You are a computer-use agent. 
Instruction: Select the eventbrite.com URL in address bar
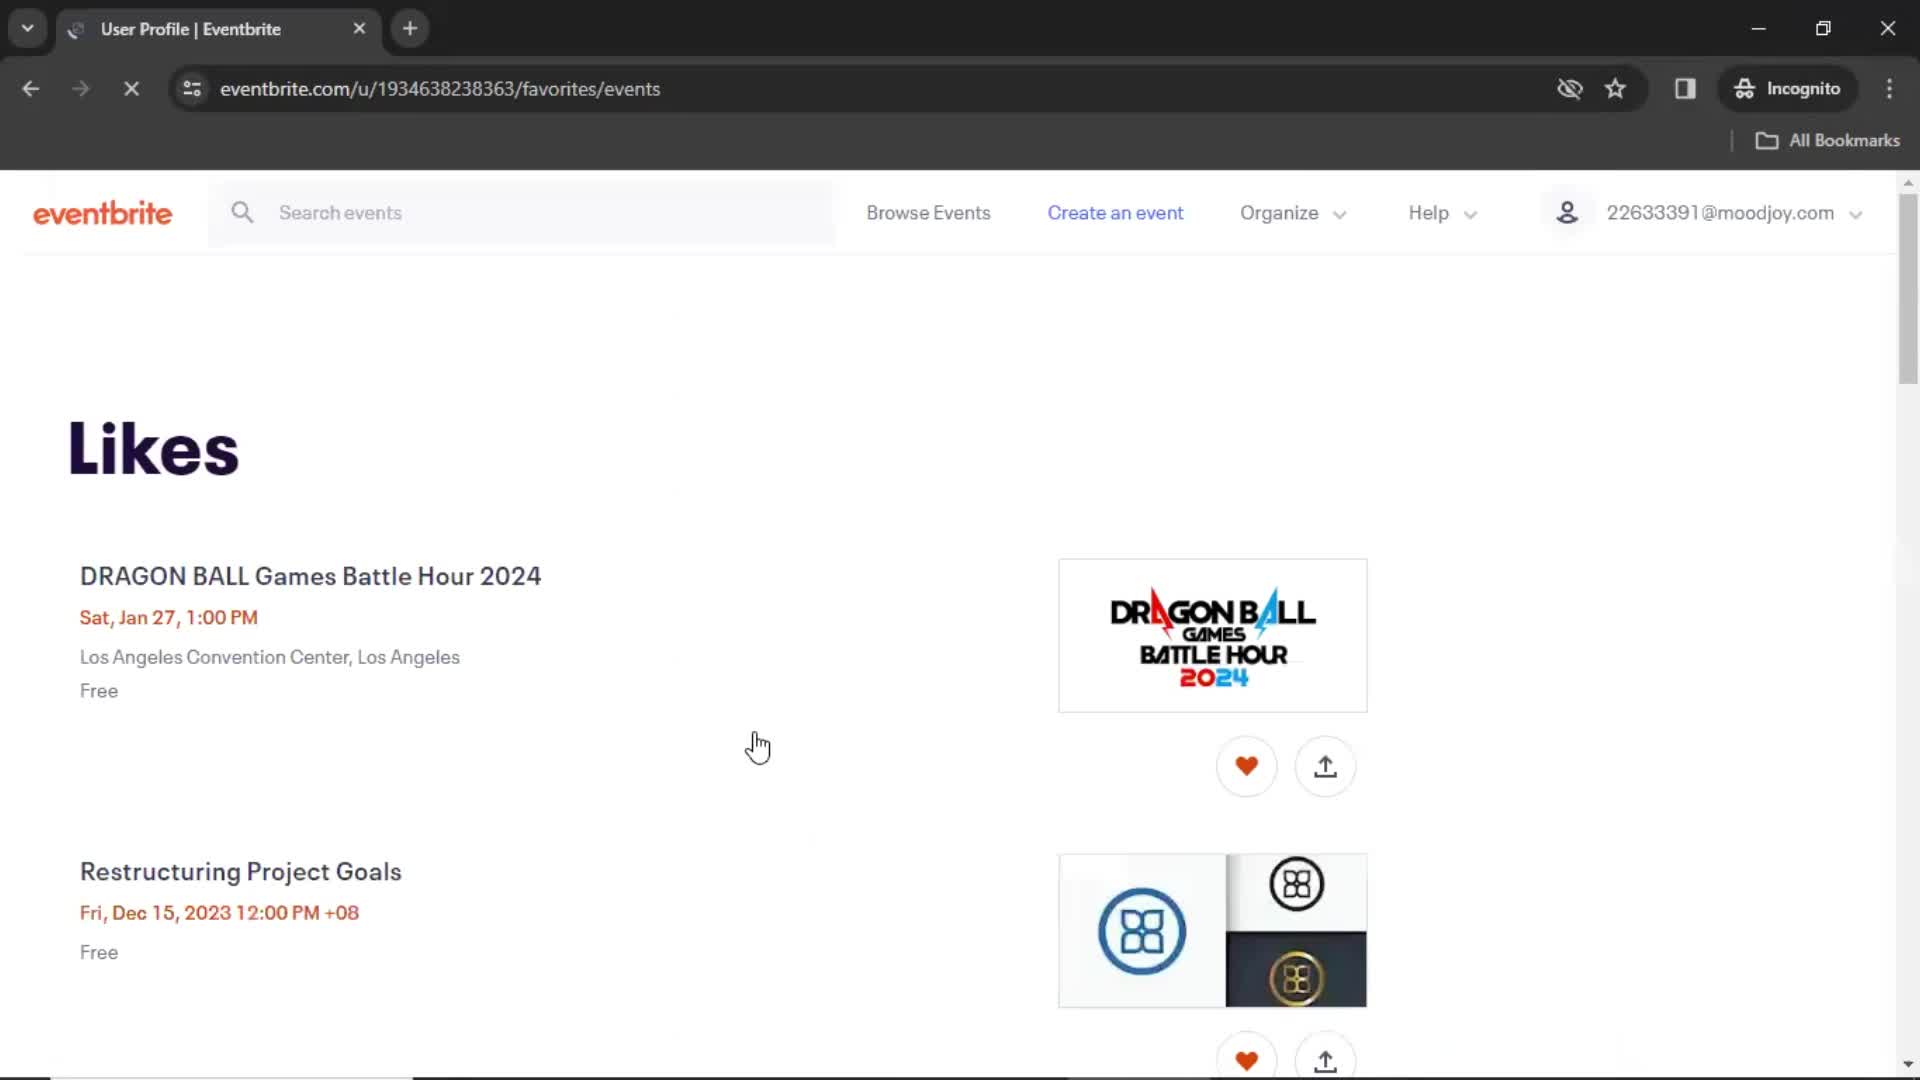[x=440, y=88]
